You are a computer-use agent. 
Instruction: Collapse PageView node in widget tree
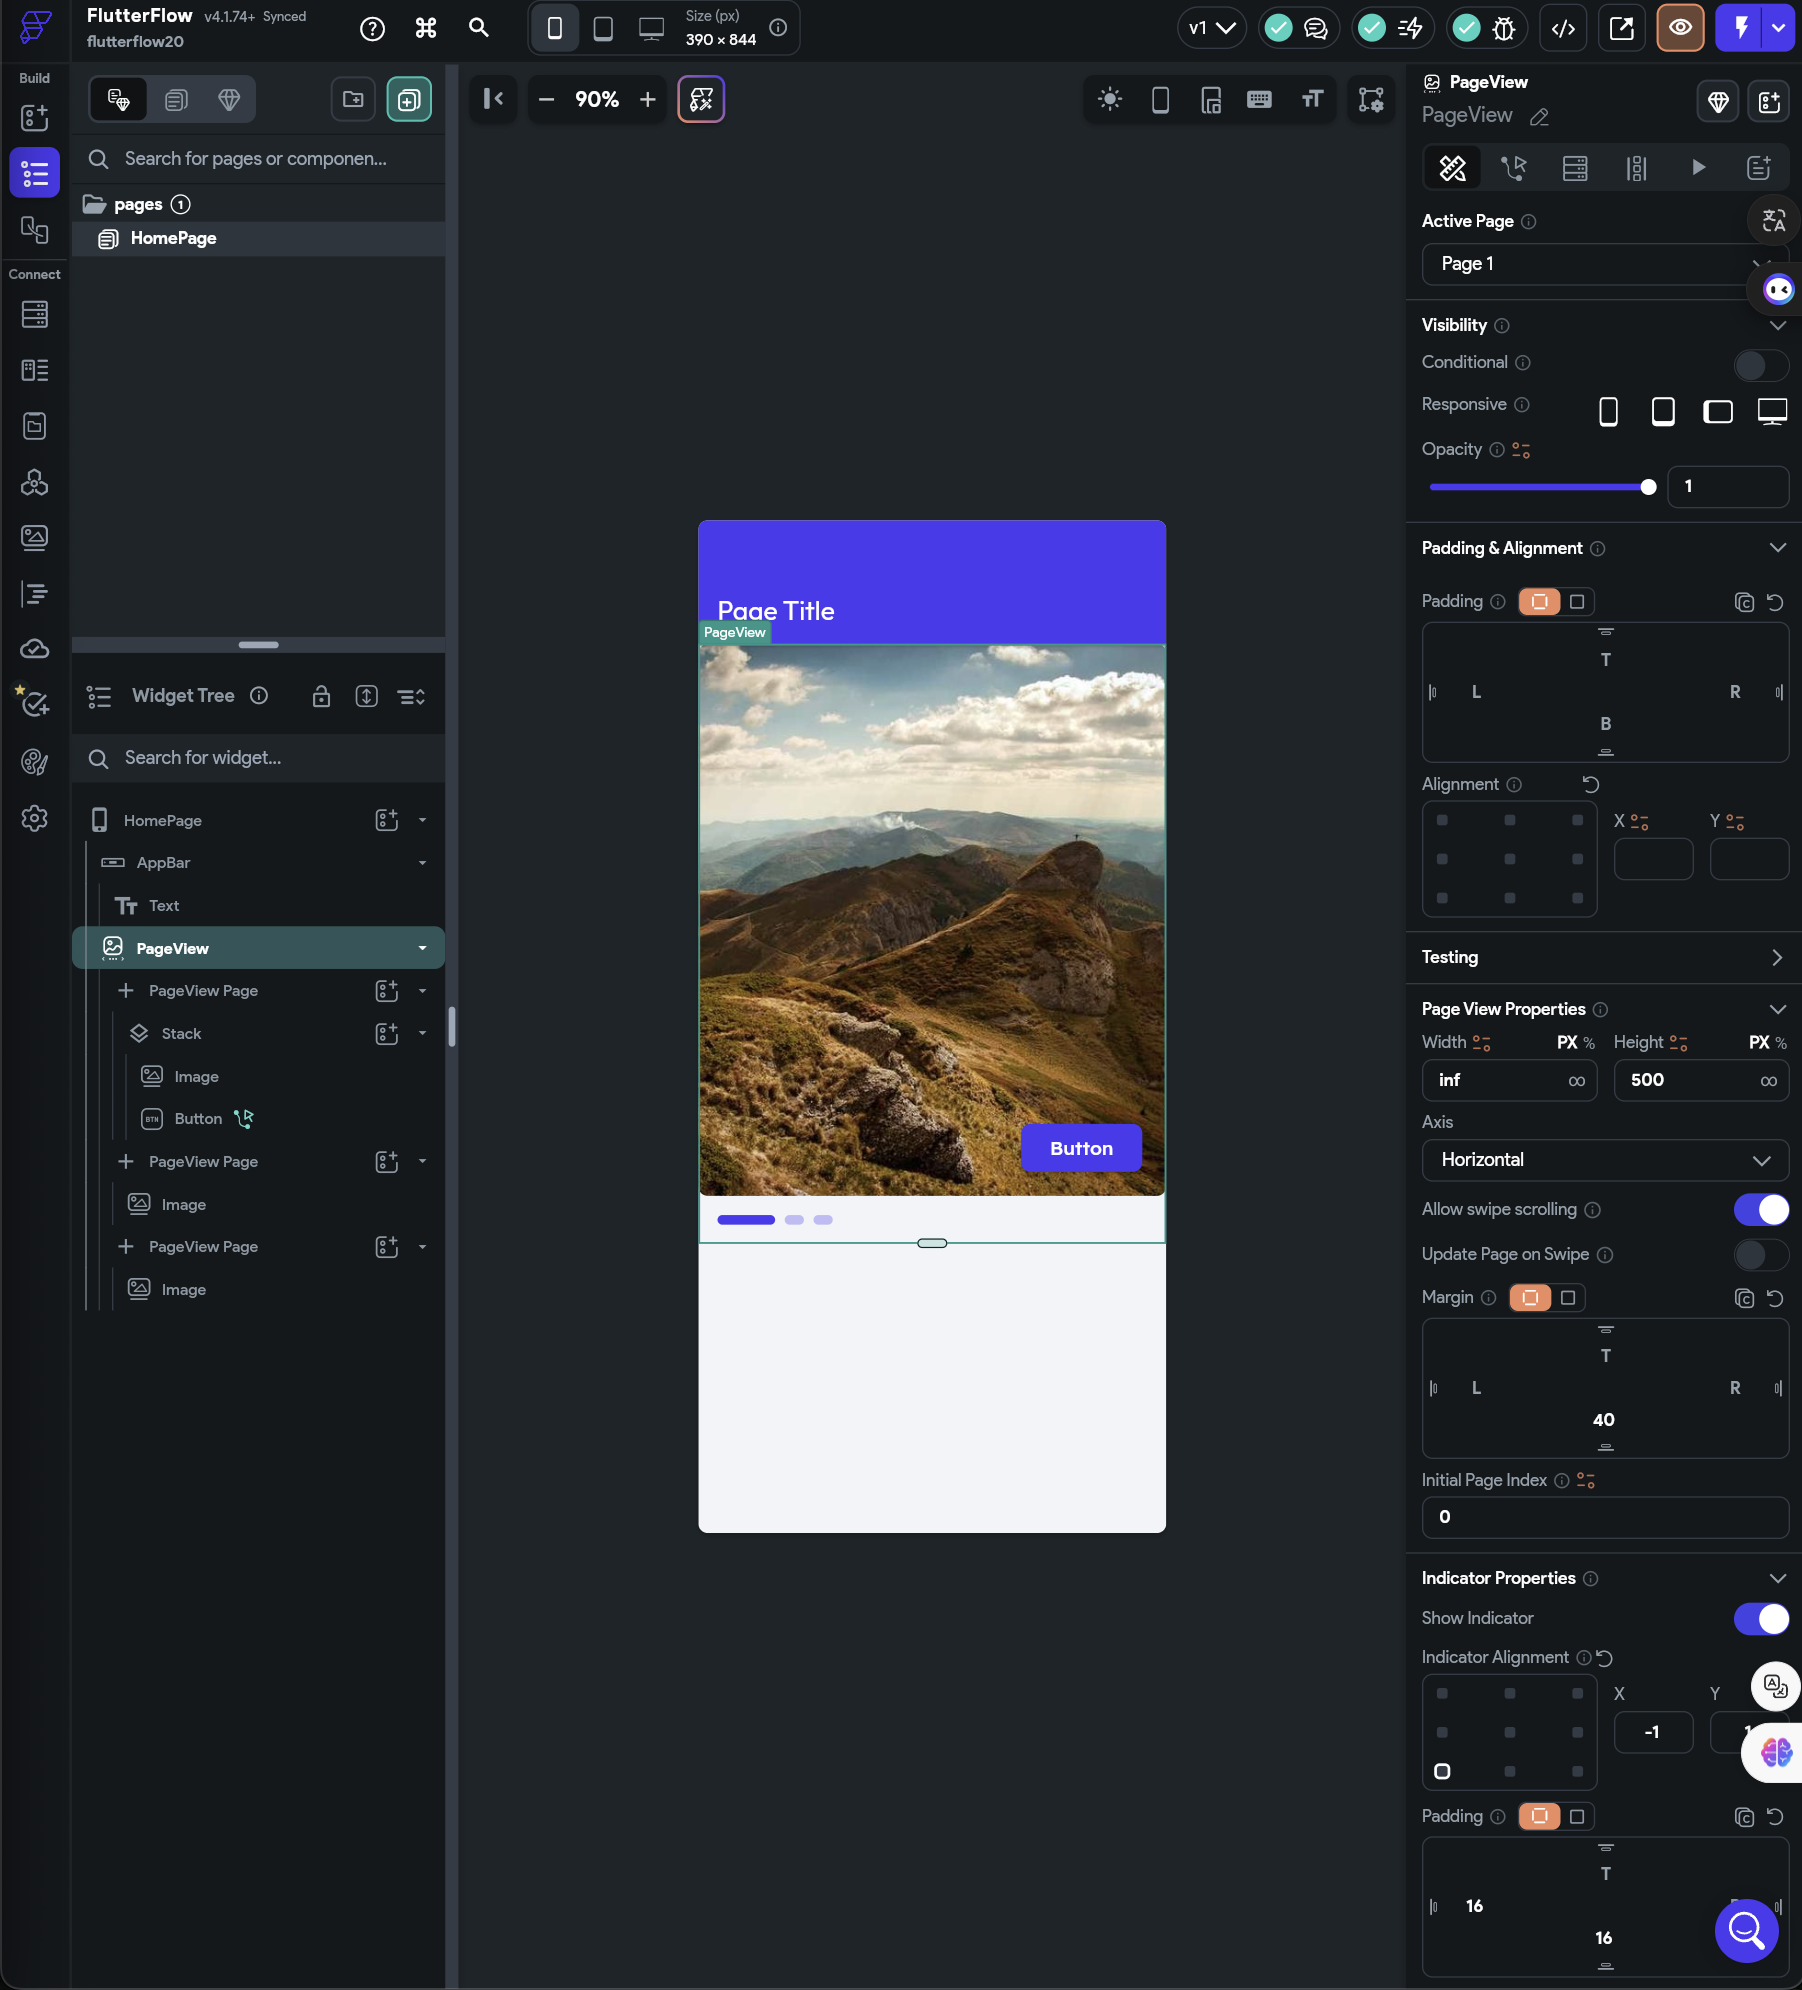click(422, 948)
